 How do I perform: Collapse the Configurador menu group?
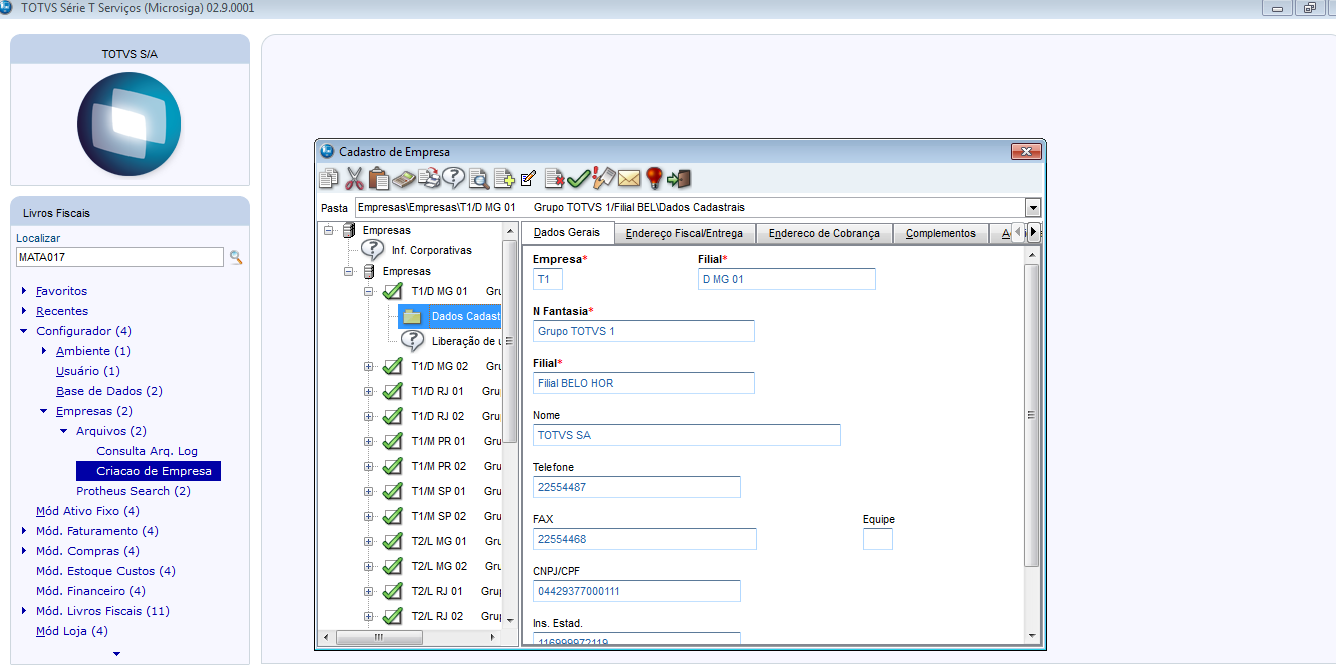[24, 331]
